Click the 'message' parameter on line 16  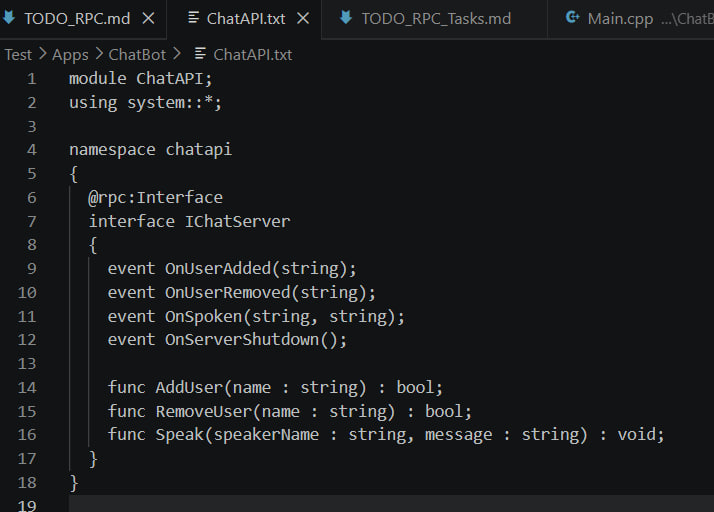pos(459,435)
